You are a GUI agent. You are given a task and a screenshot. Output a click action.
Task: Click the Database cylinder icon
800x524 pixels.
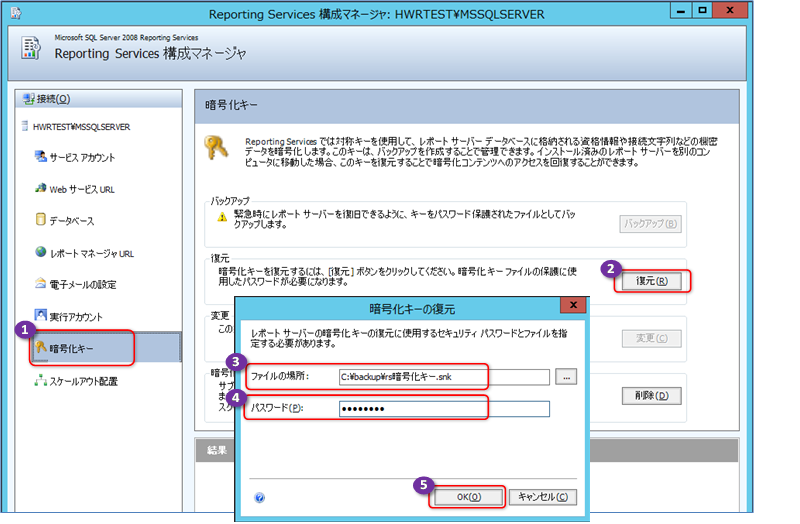(40, 219)
